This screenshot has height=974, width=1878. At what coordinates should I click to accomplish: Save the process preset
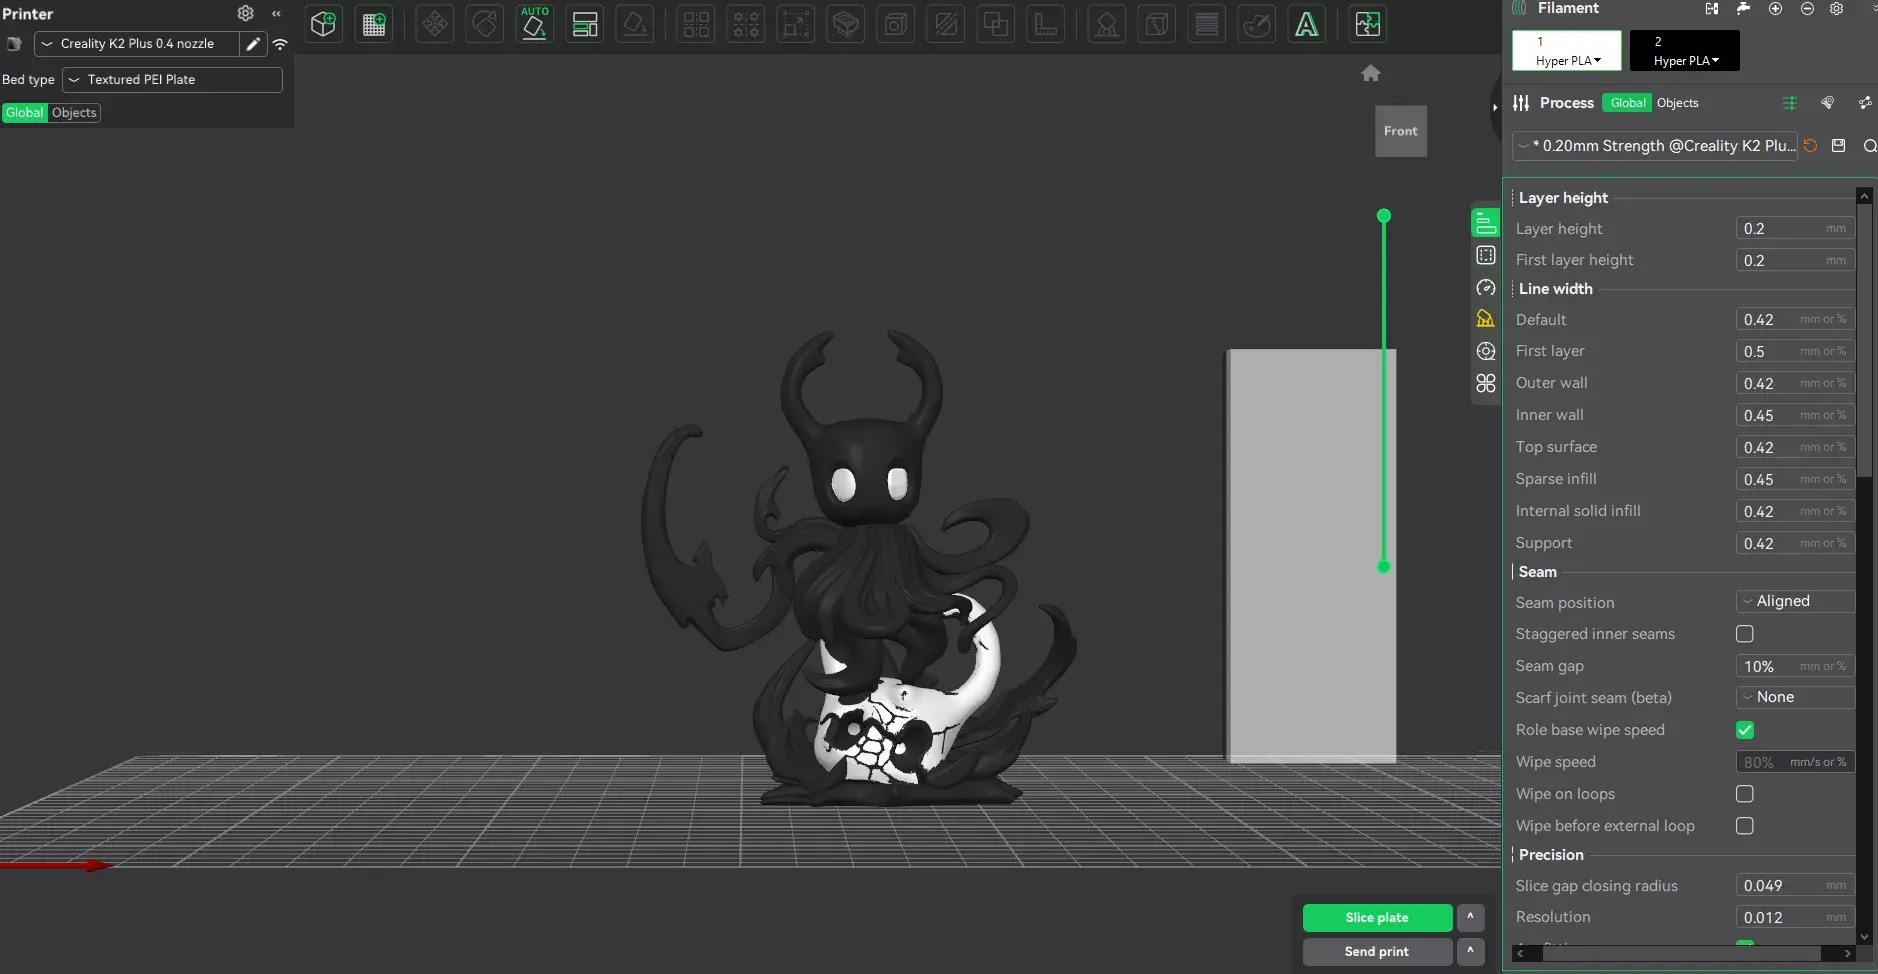[1839, 146]
